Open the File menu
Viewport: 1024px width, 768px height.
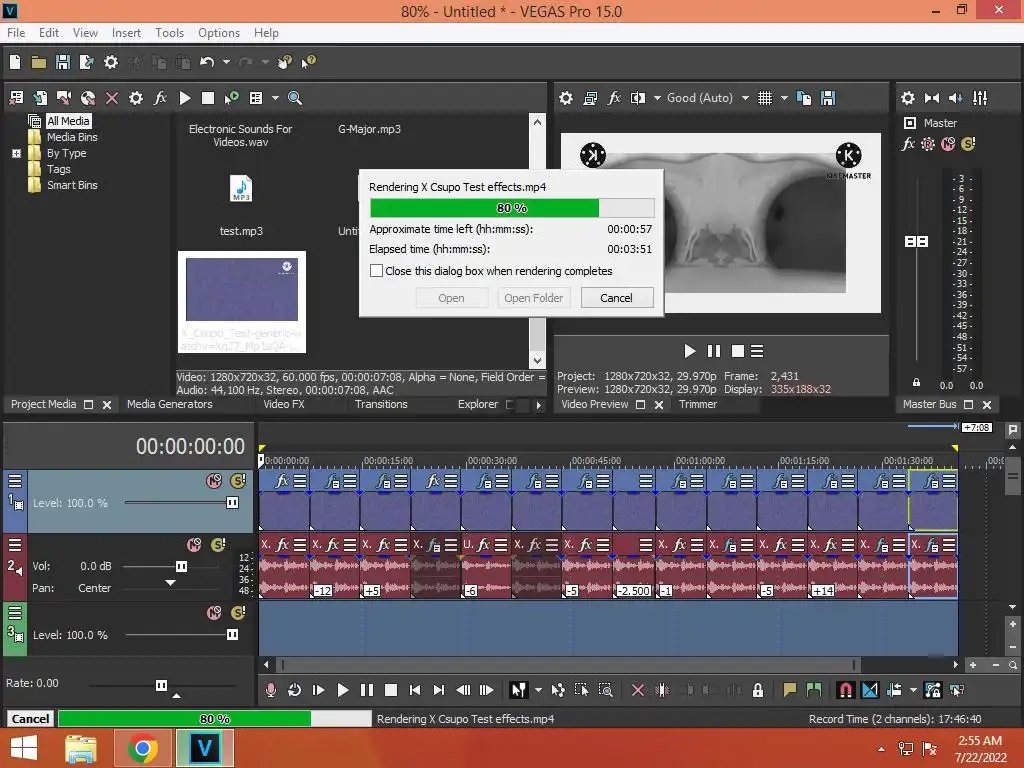16,33
